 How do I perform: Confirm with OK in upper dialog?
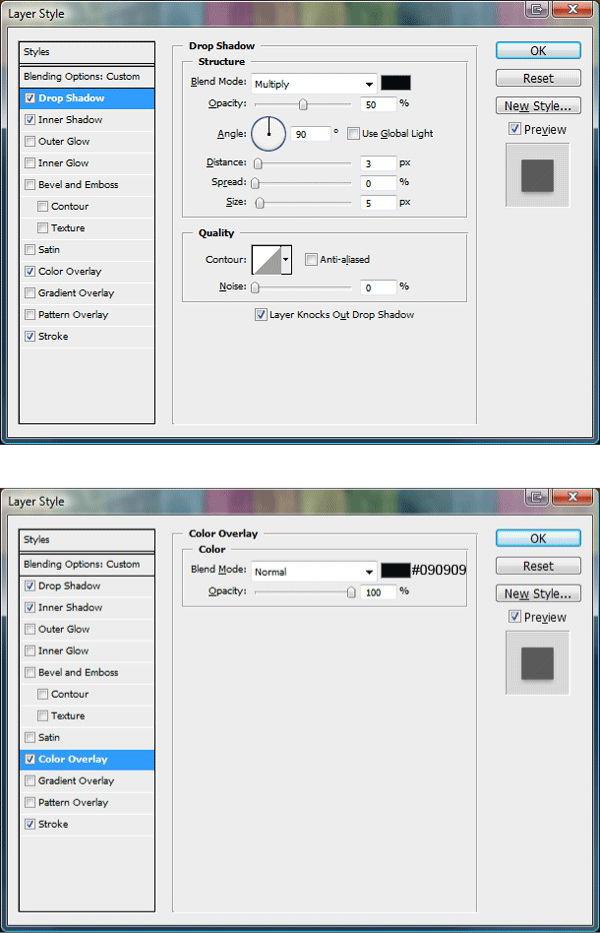pyautogui.click(x=538, y=51)
